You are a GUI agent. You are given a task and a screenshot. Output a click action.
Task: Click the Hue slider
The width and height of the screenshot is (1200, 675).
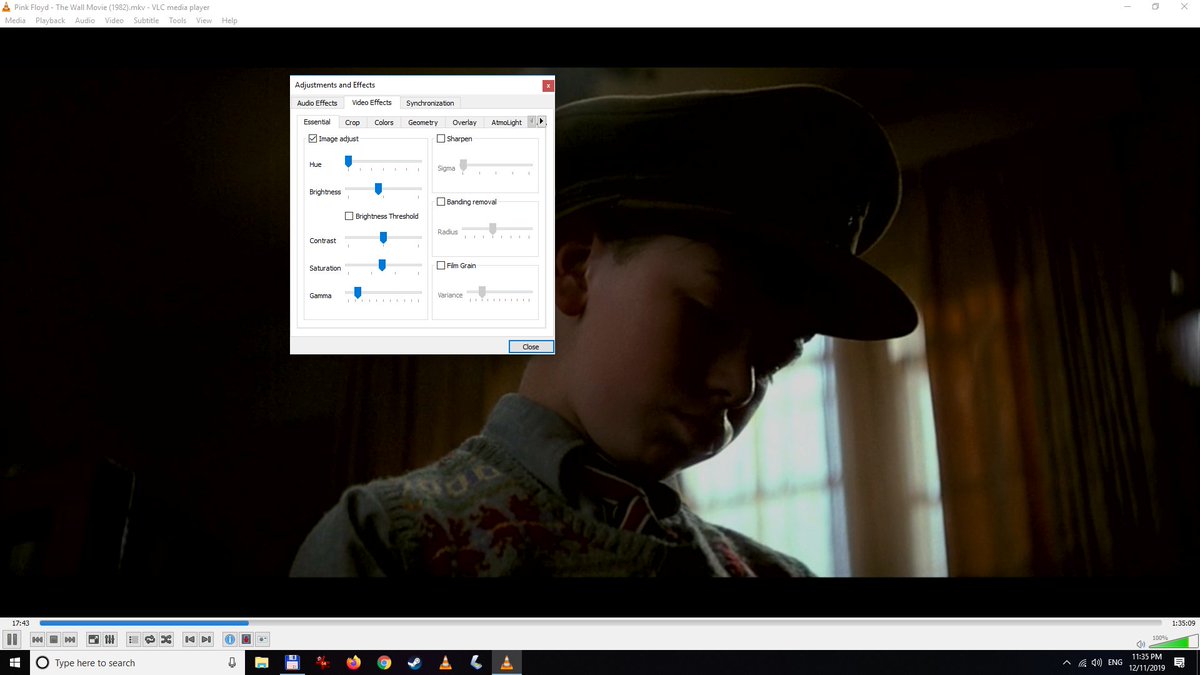383,161
